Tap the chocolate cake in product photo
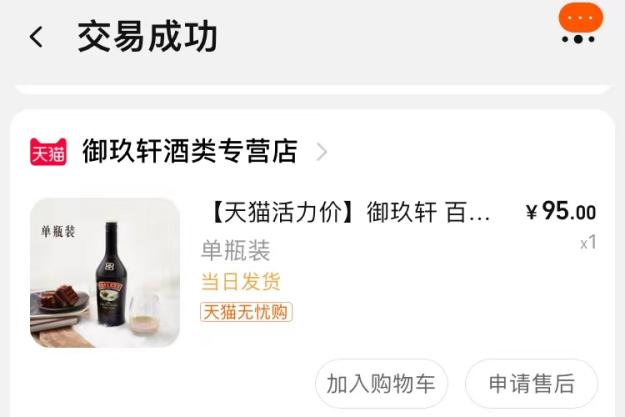Image resolution: width=625 pixels, height=417 pixels. [61, 296]
